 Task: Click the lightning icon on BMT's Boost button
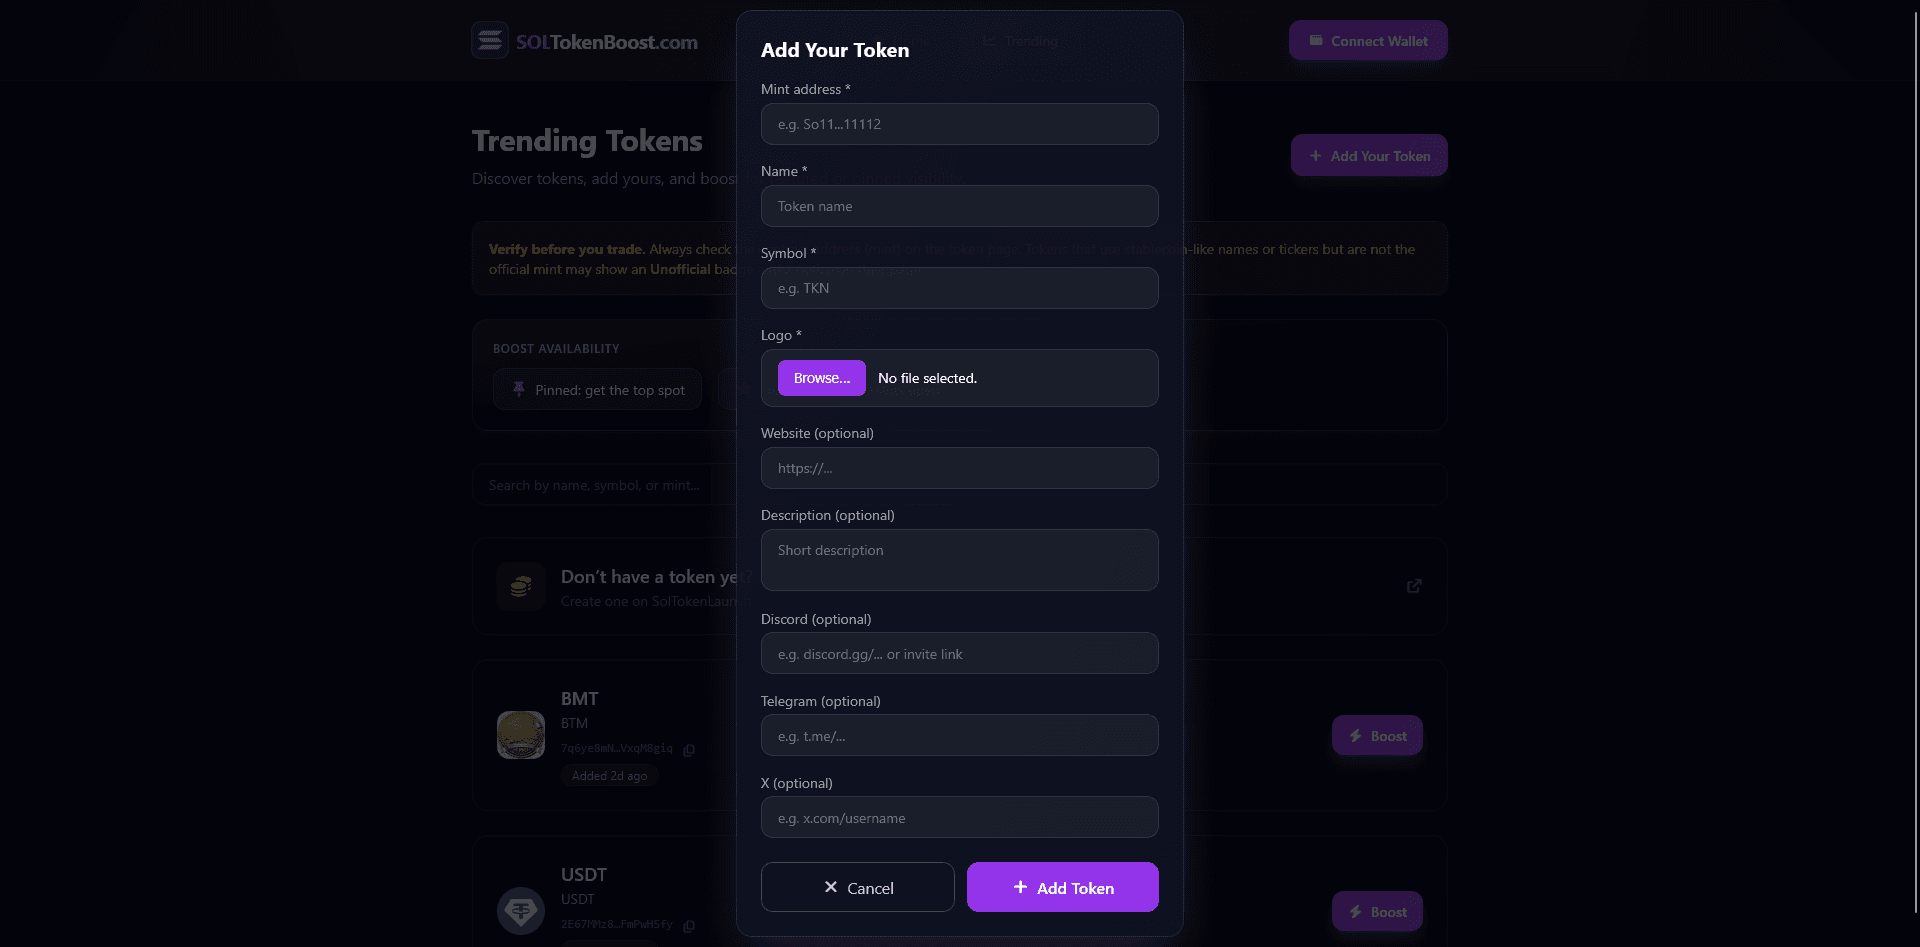pyautogui.click(x=1356, y=735)
